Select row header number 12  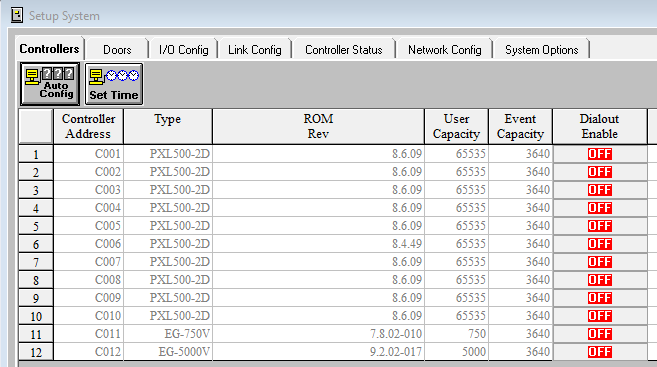[x=36, y=352]
